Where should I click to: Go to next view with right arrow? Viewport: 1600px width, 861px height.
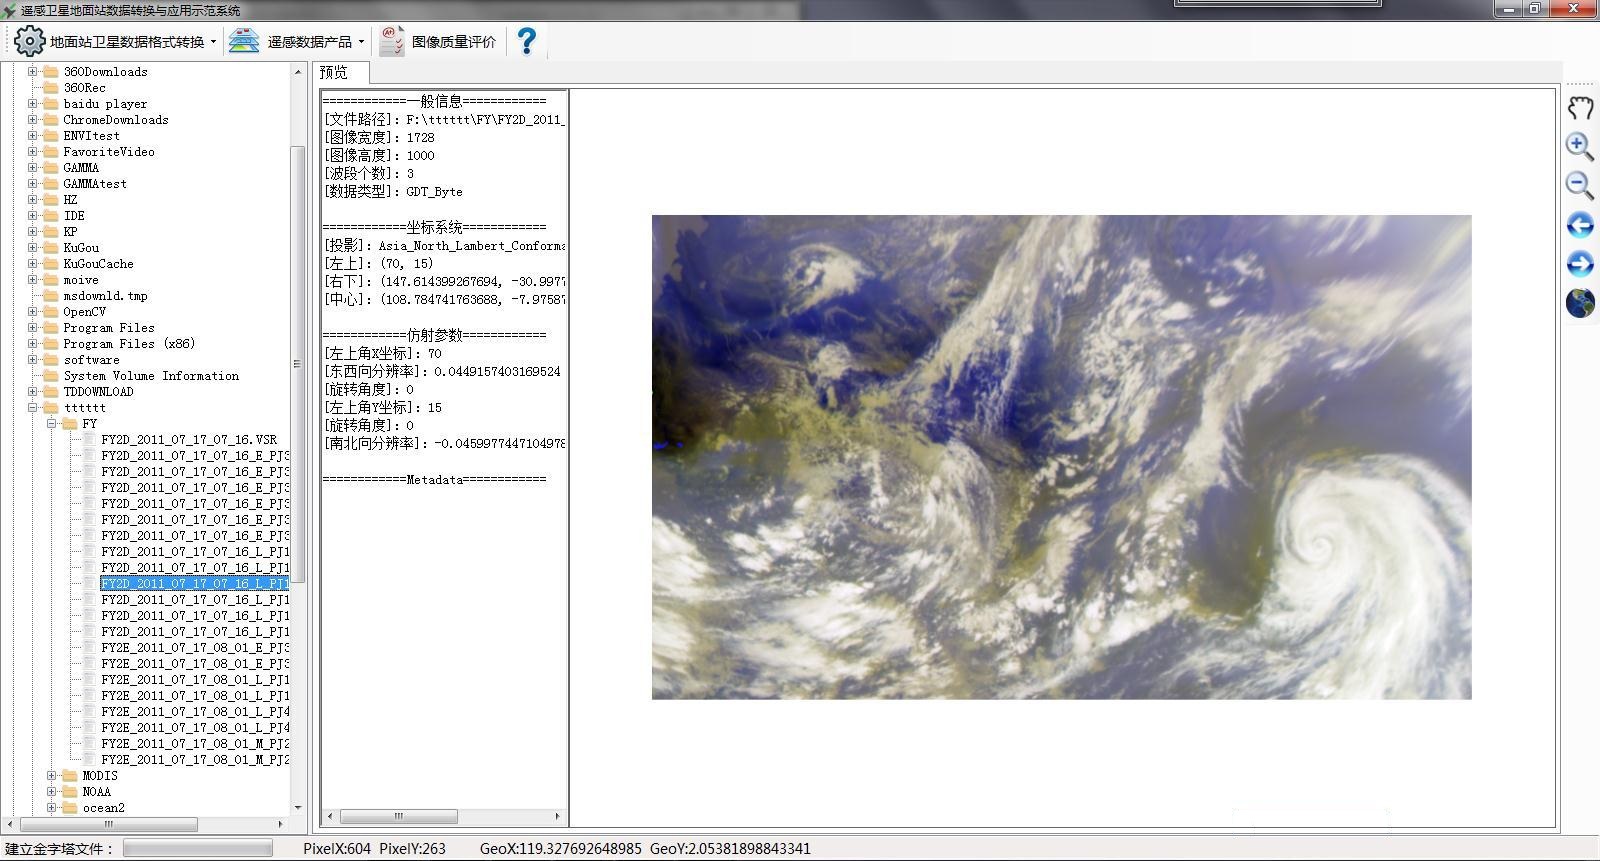click(x=1580, y=264)
